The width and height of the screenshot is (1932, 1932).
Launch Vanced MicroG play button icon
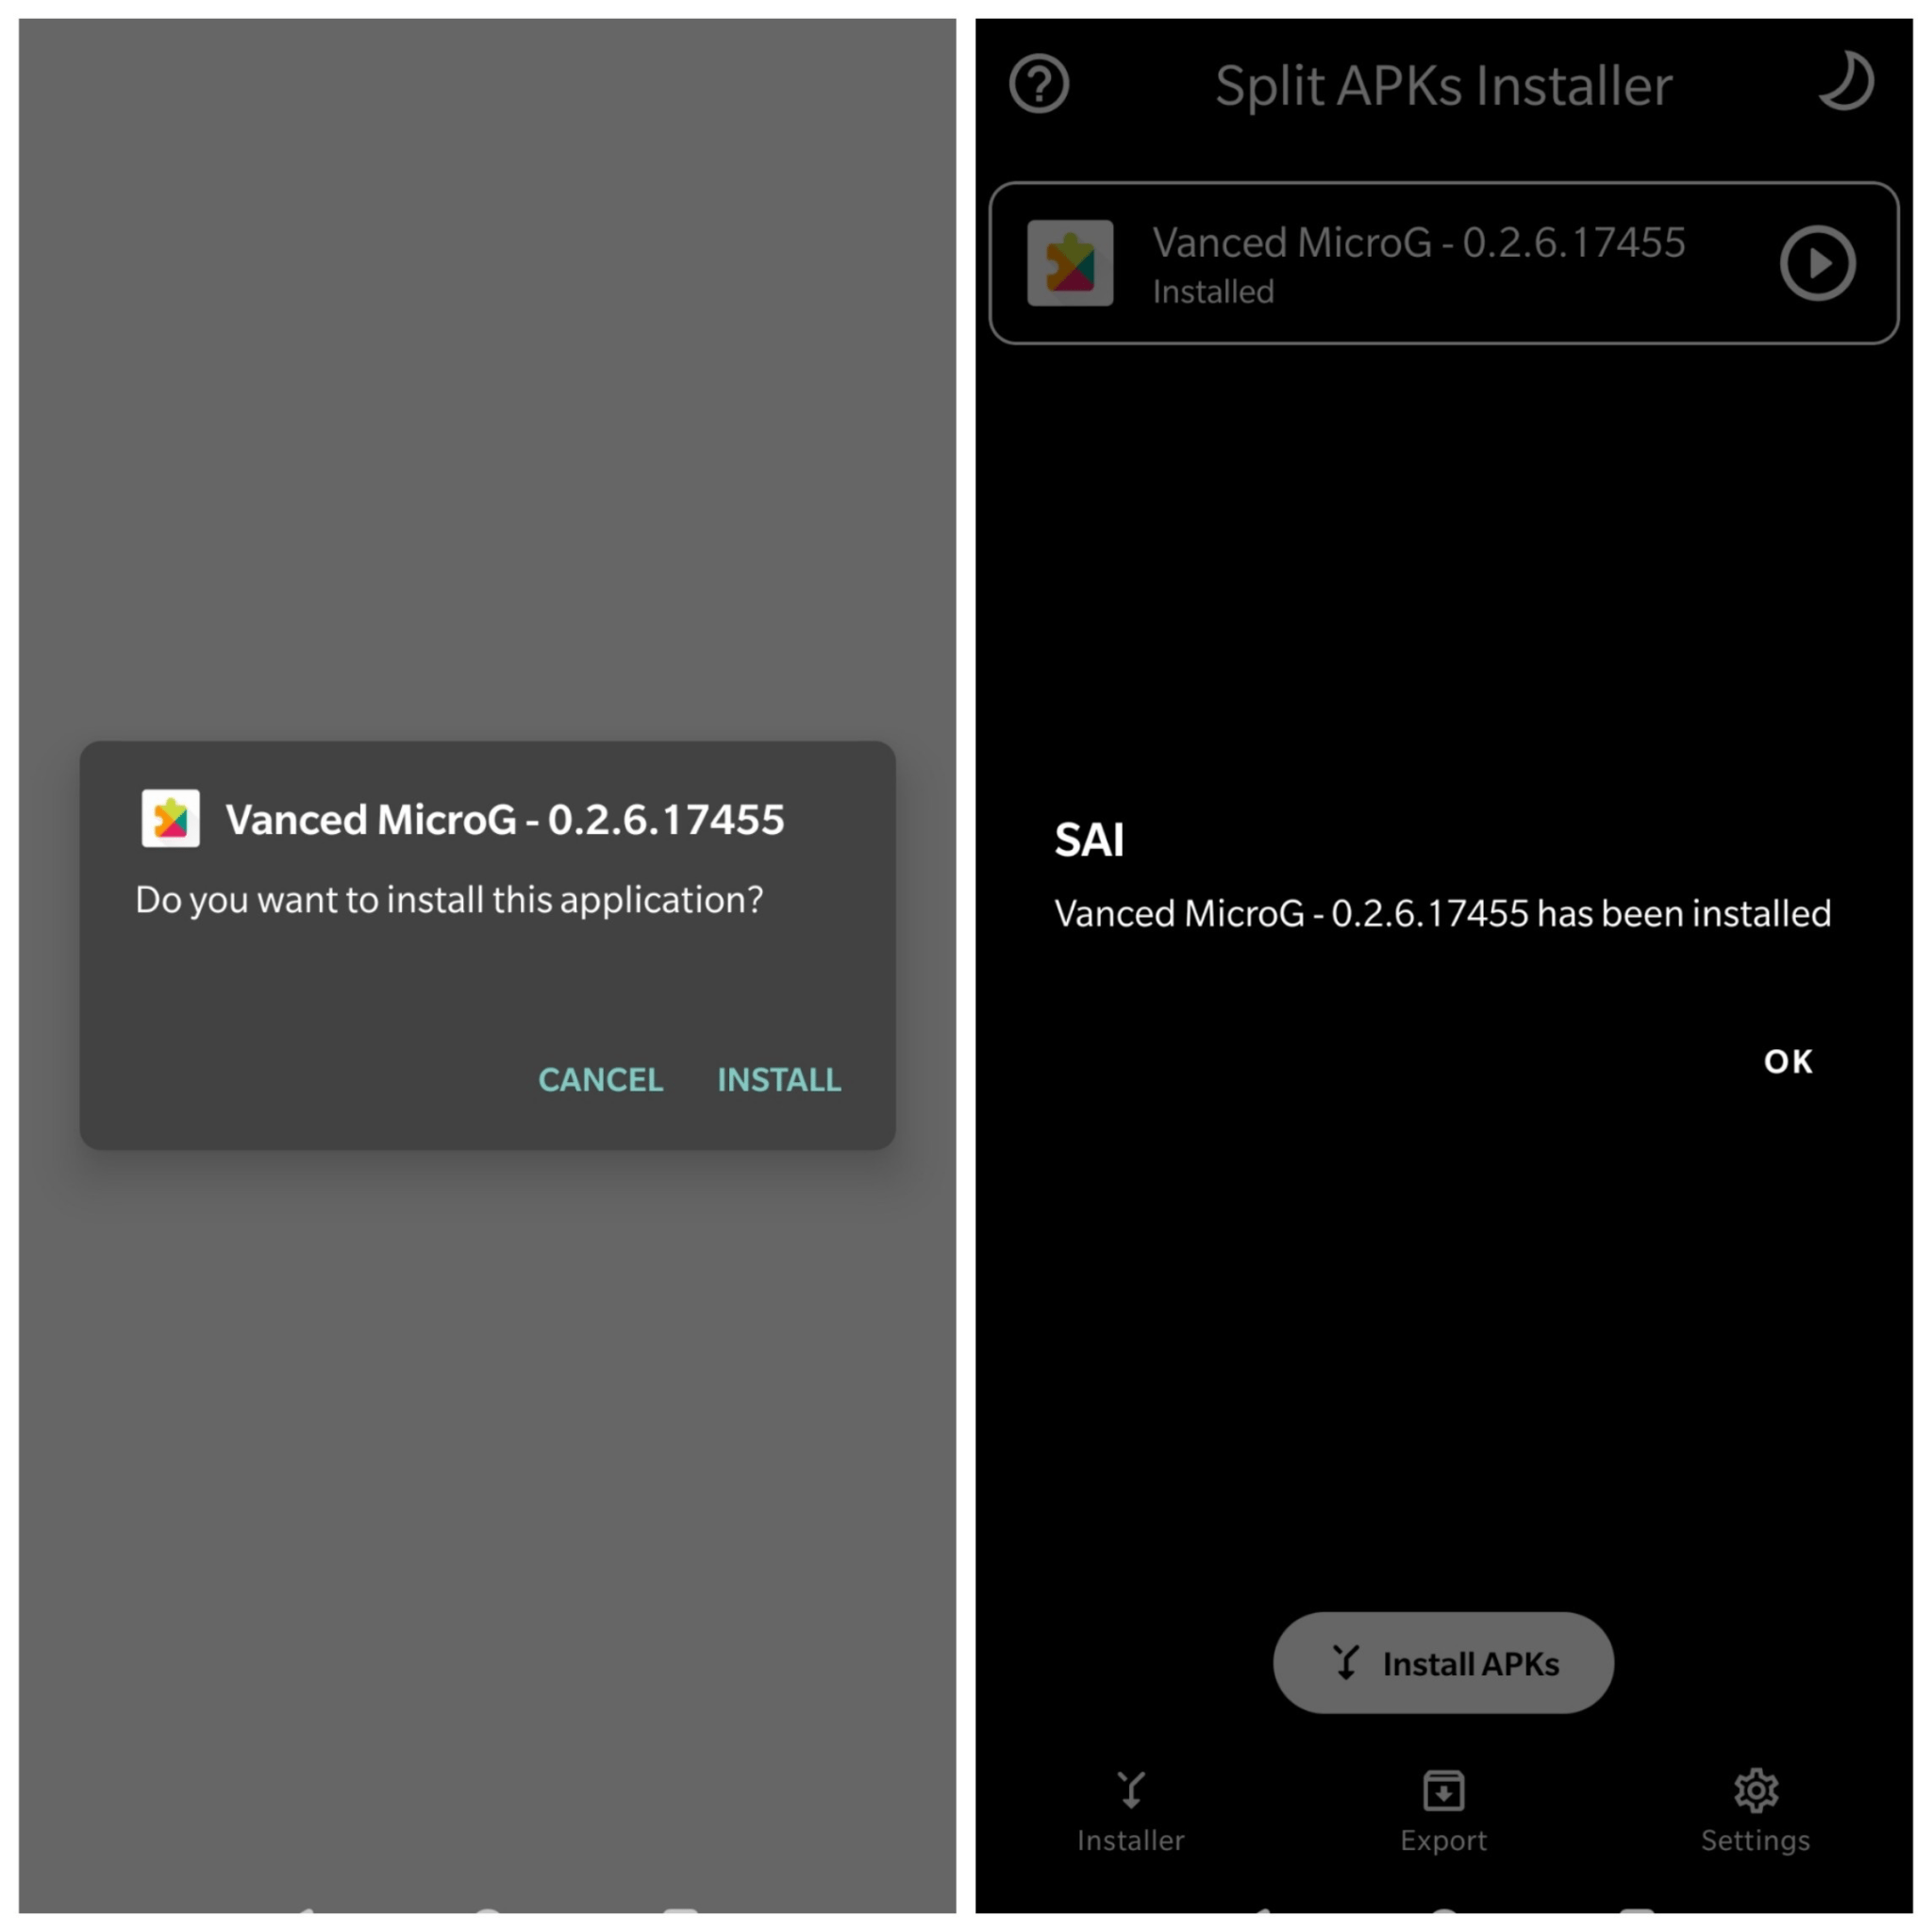(1821, 262)
